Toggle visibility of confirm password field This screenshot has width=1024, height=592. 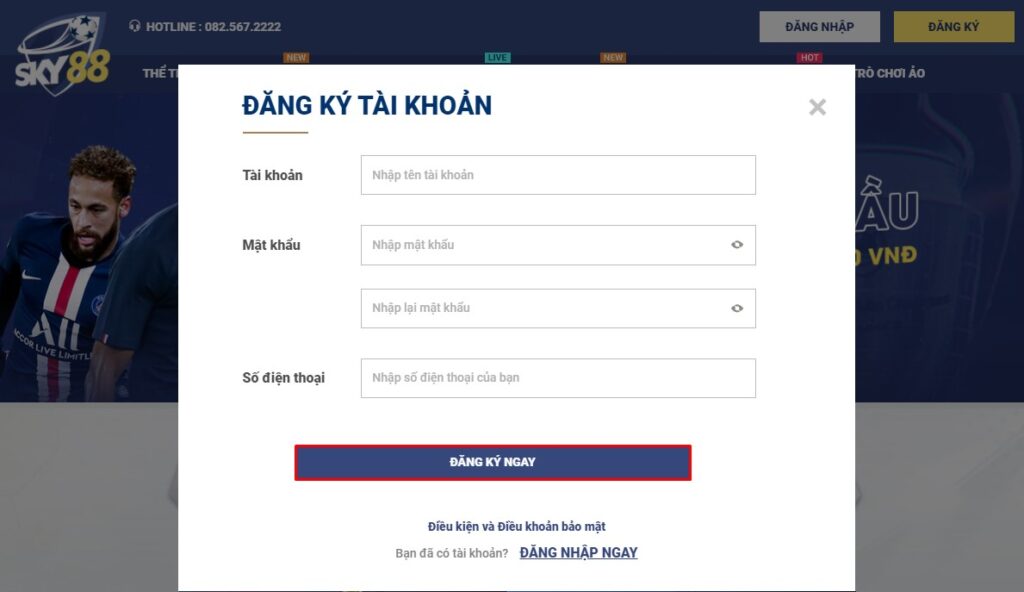pyautogui.click(x=737, y=308)
